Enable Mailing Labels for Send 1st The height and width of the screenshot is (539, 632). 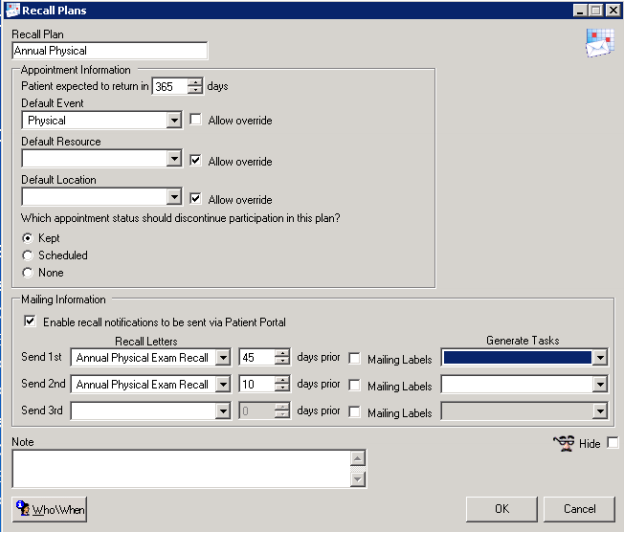pyautogui.click(x=354, y=358)
